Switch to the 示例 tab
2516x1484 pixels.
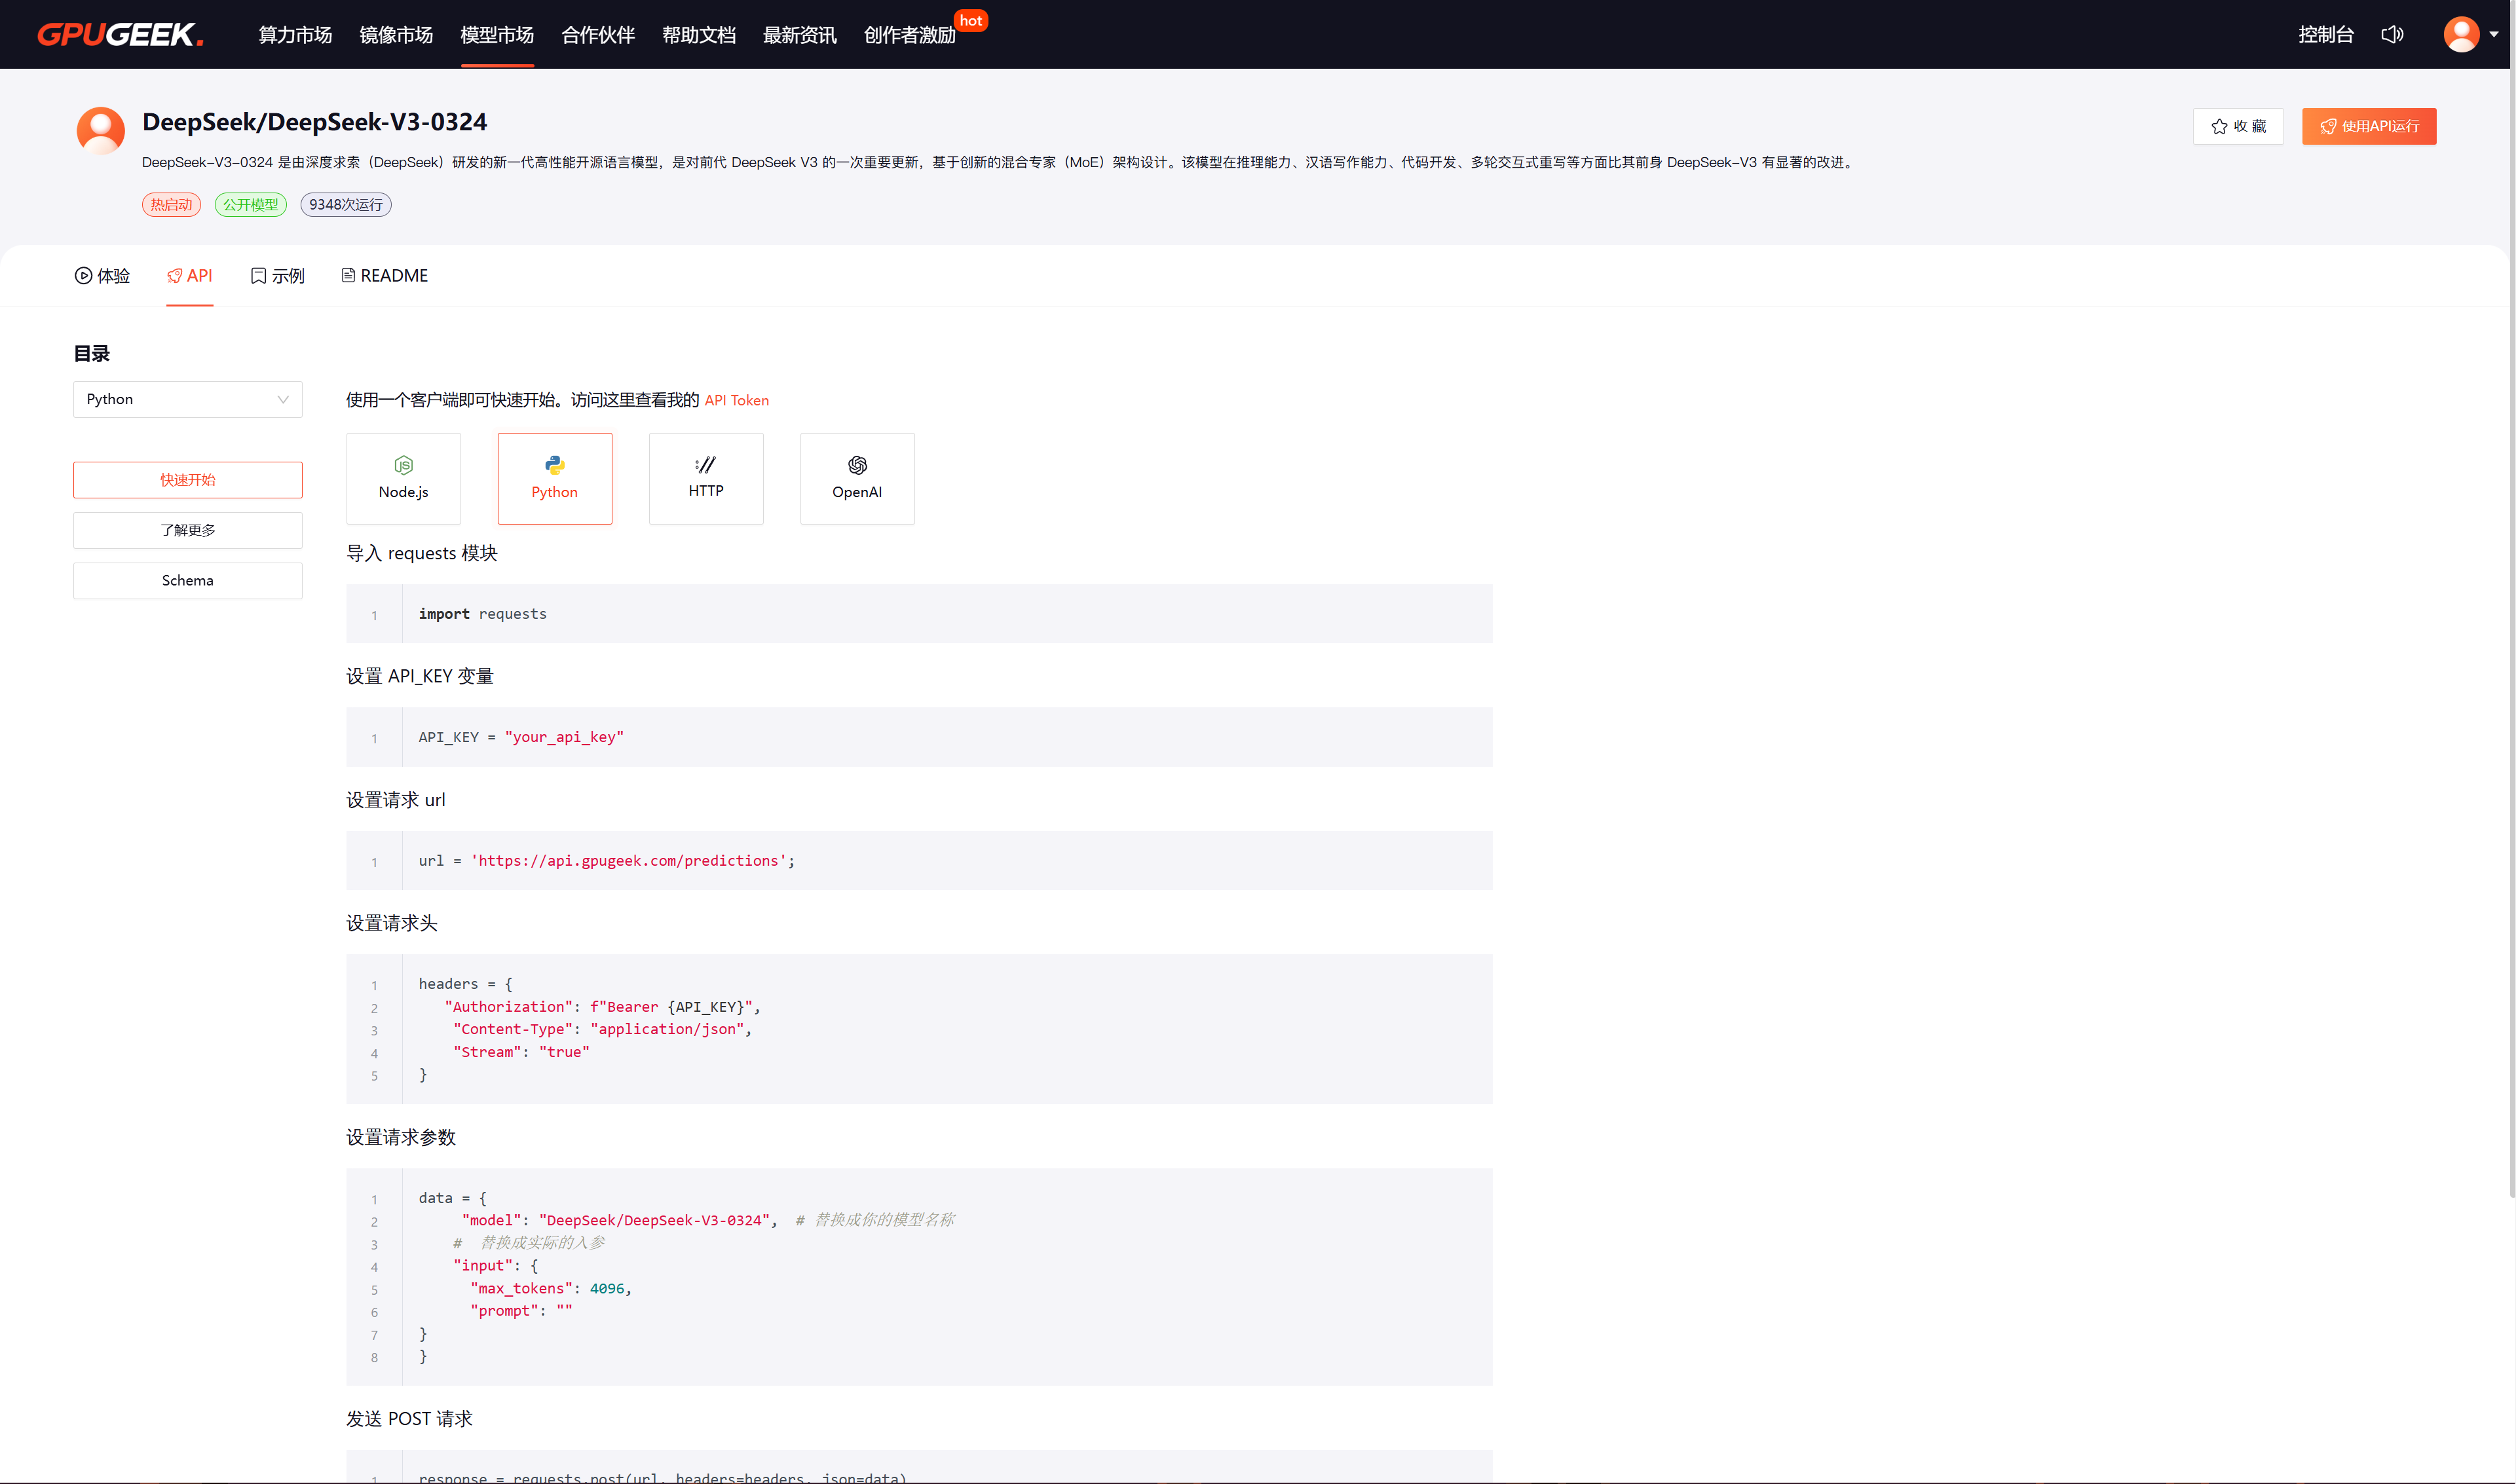point(278,276)
